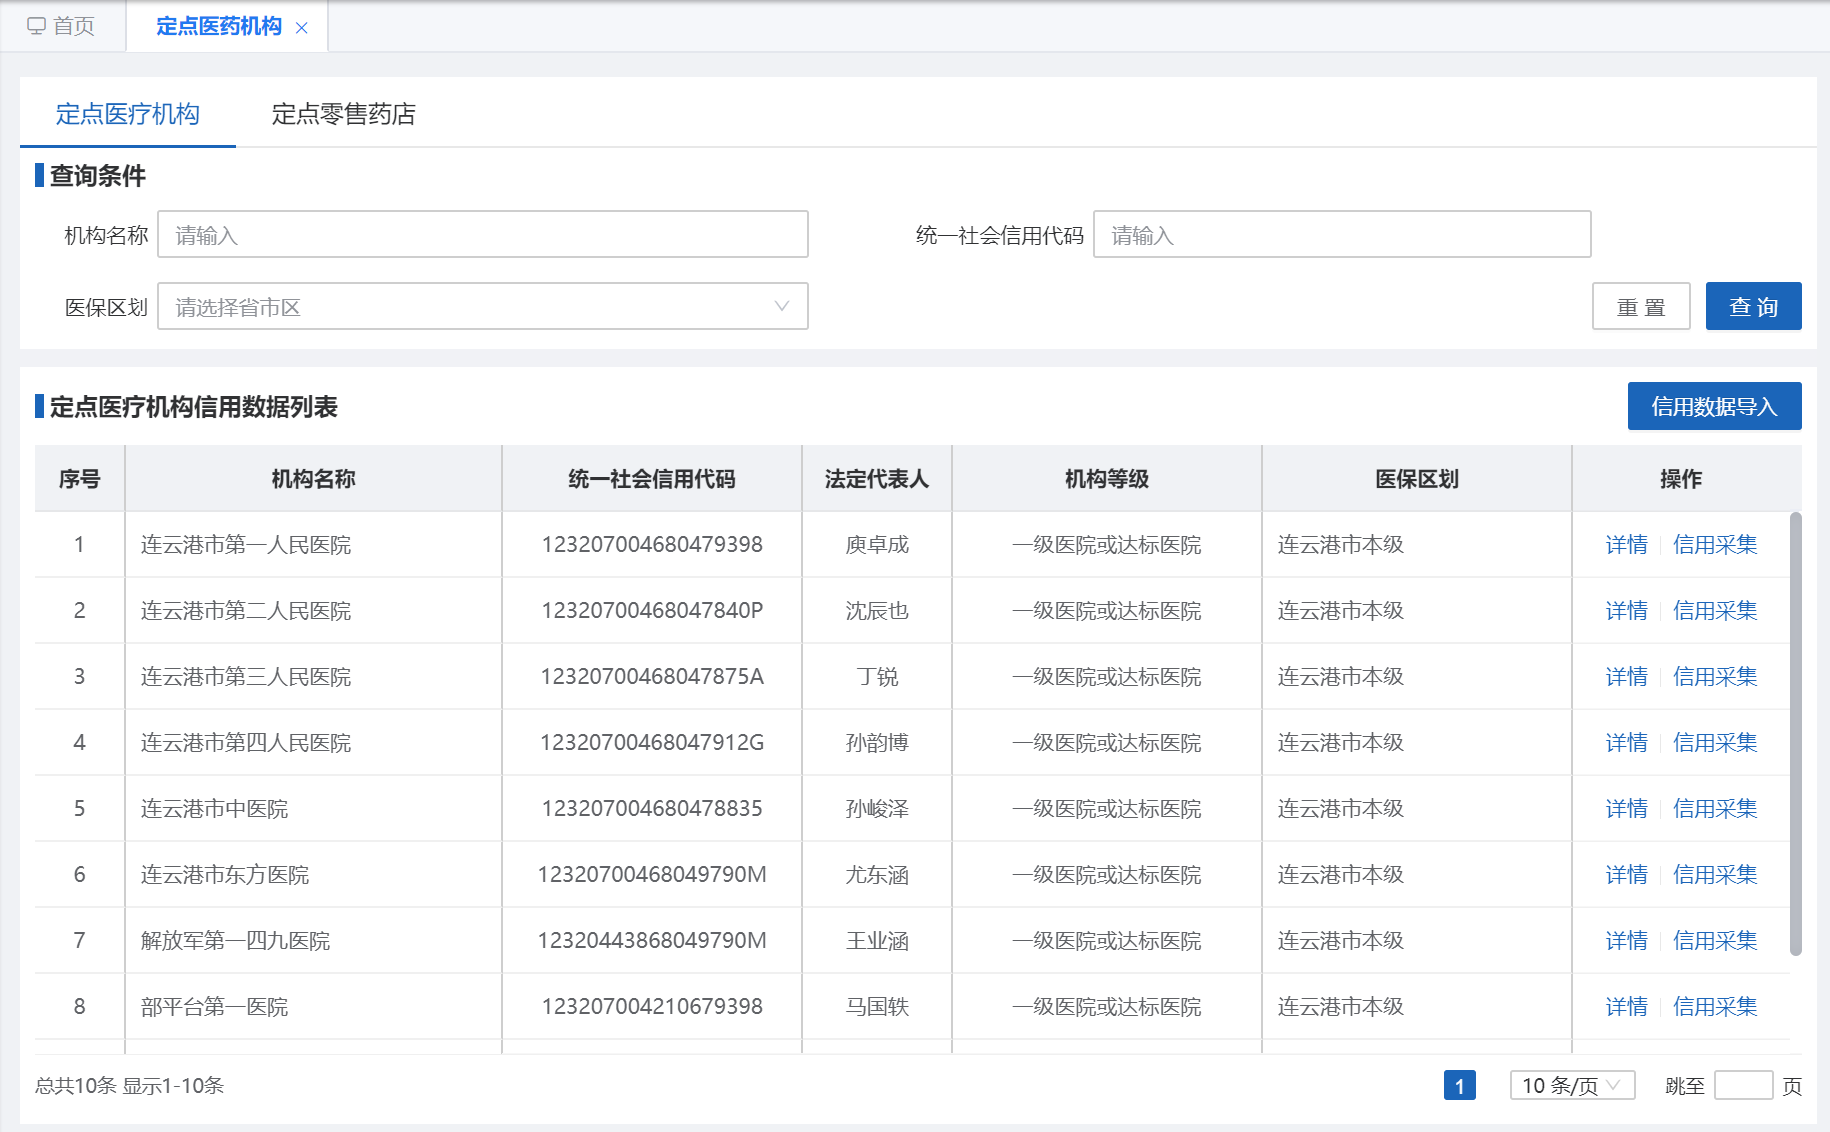Click the 查询 button
1830x1132 pixels.
tap(1754, 306)
